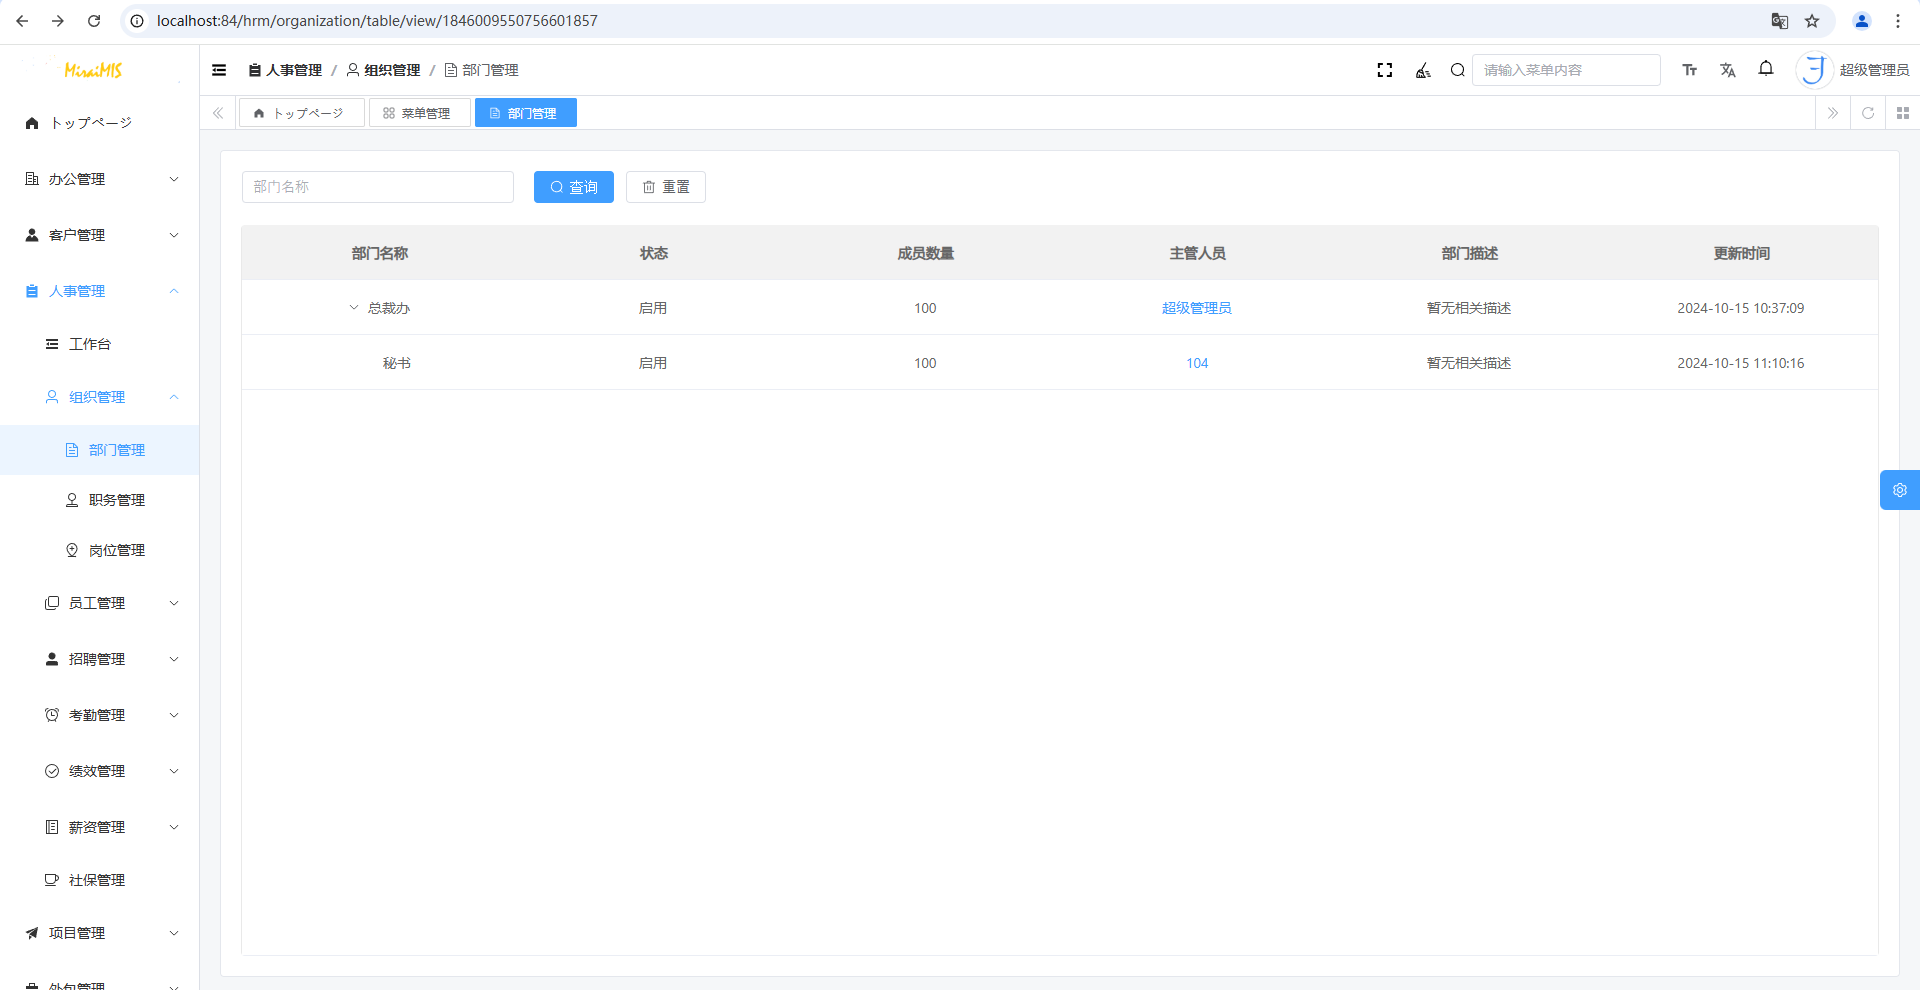Viewport: 1920px width, 990px height.
Task: Click the font size icon
Action: [x=1690, y=70]
